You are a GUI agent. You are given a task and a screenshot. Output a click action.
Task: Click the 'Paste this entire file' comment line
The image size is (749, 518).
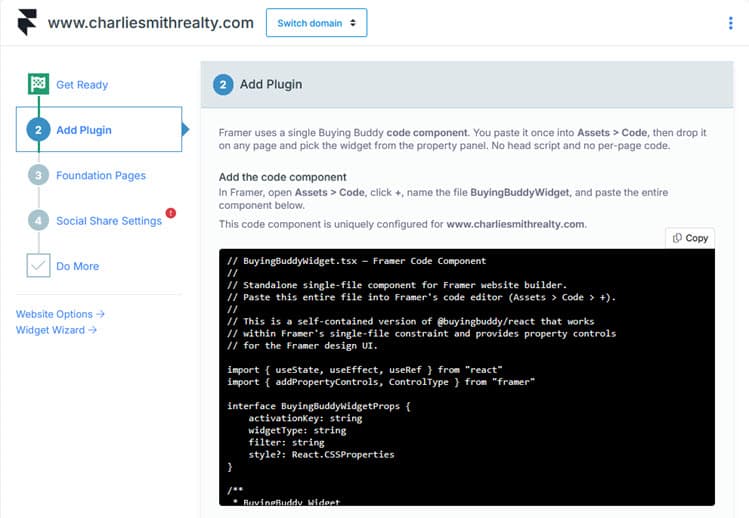coord(421,297)
